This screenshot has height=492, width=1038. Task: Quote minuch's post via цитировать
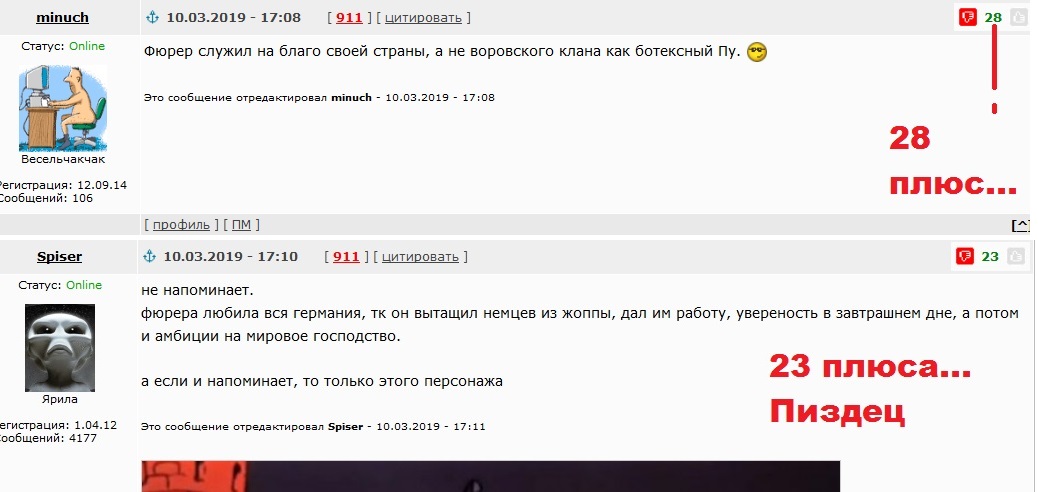423,18
